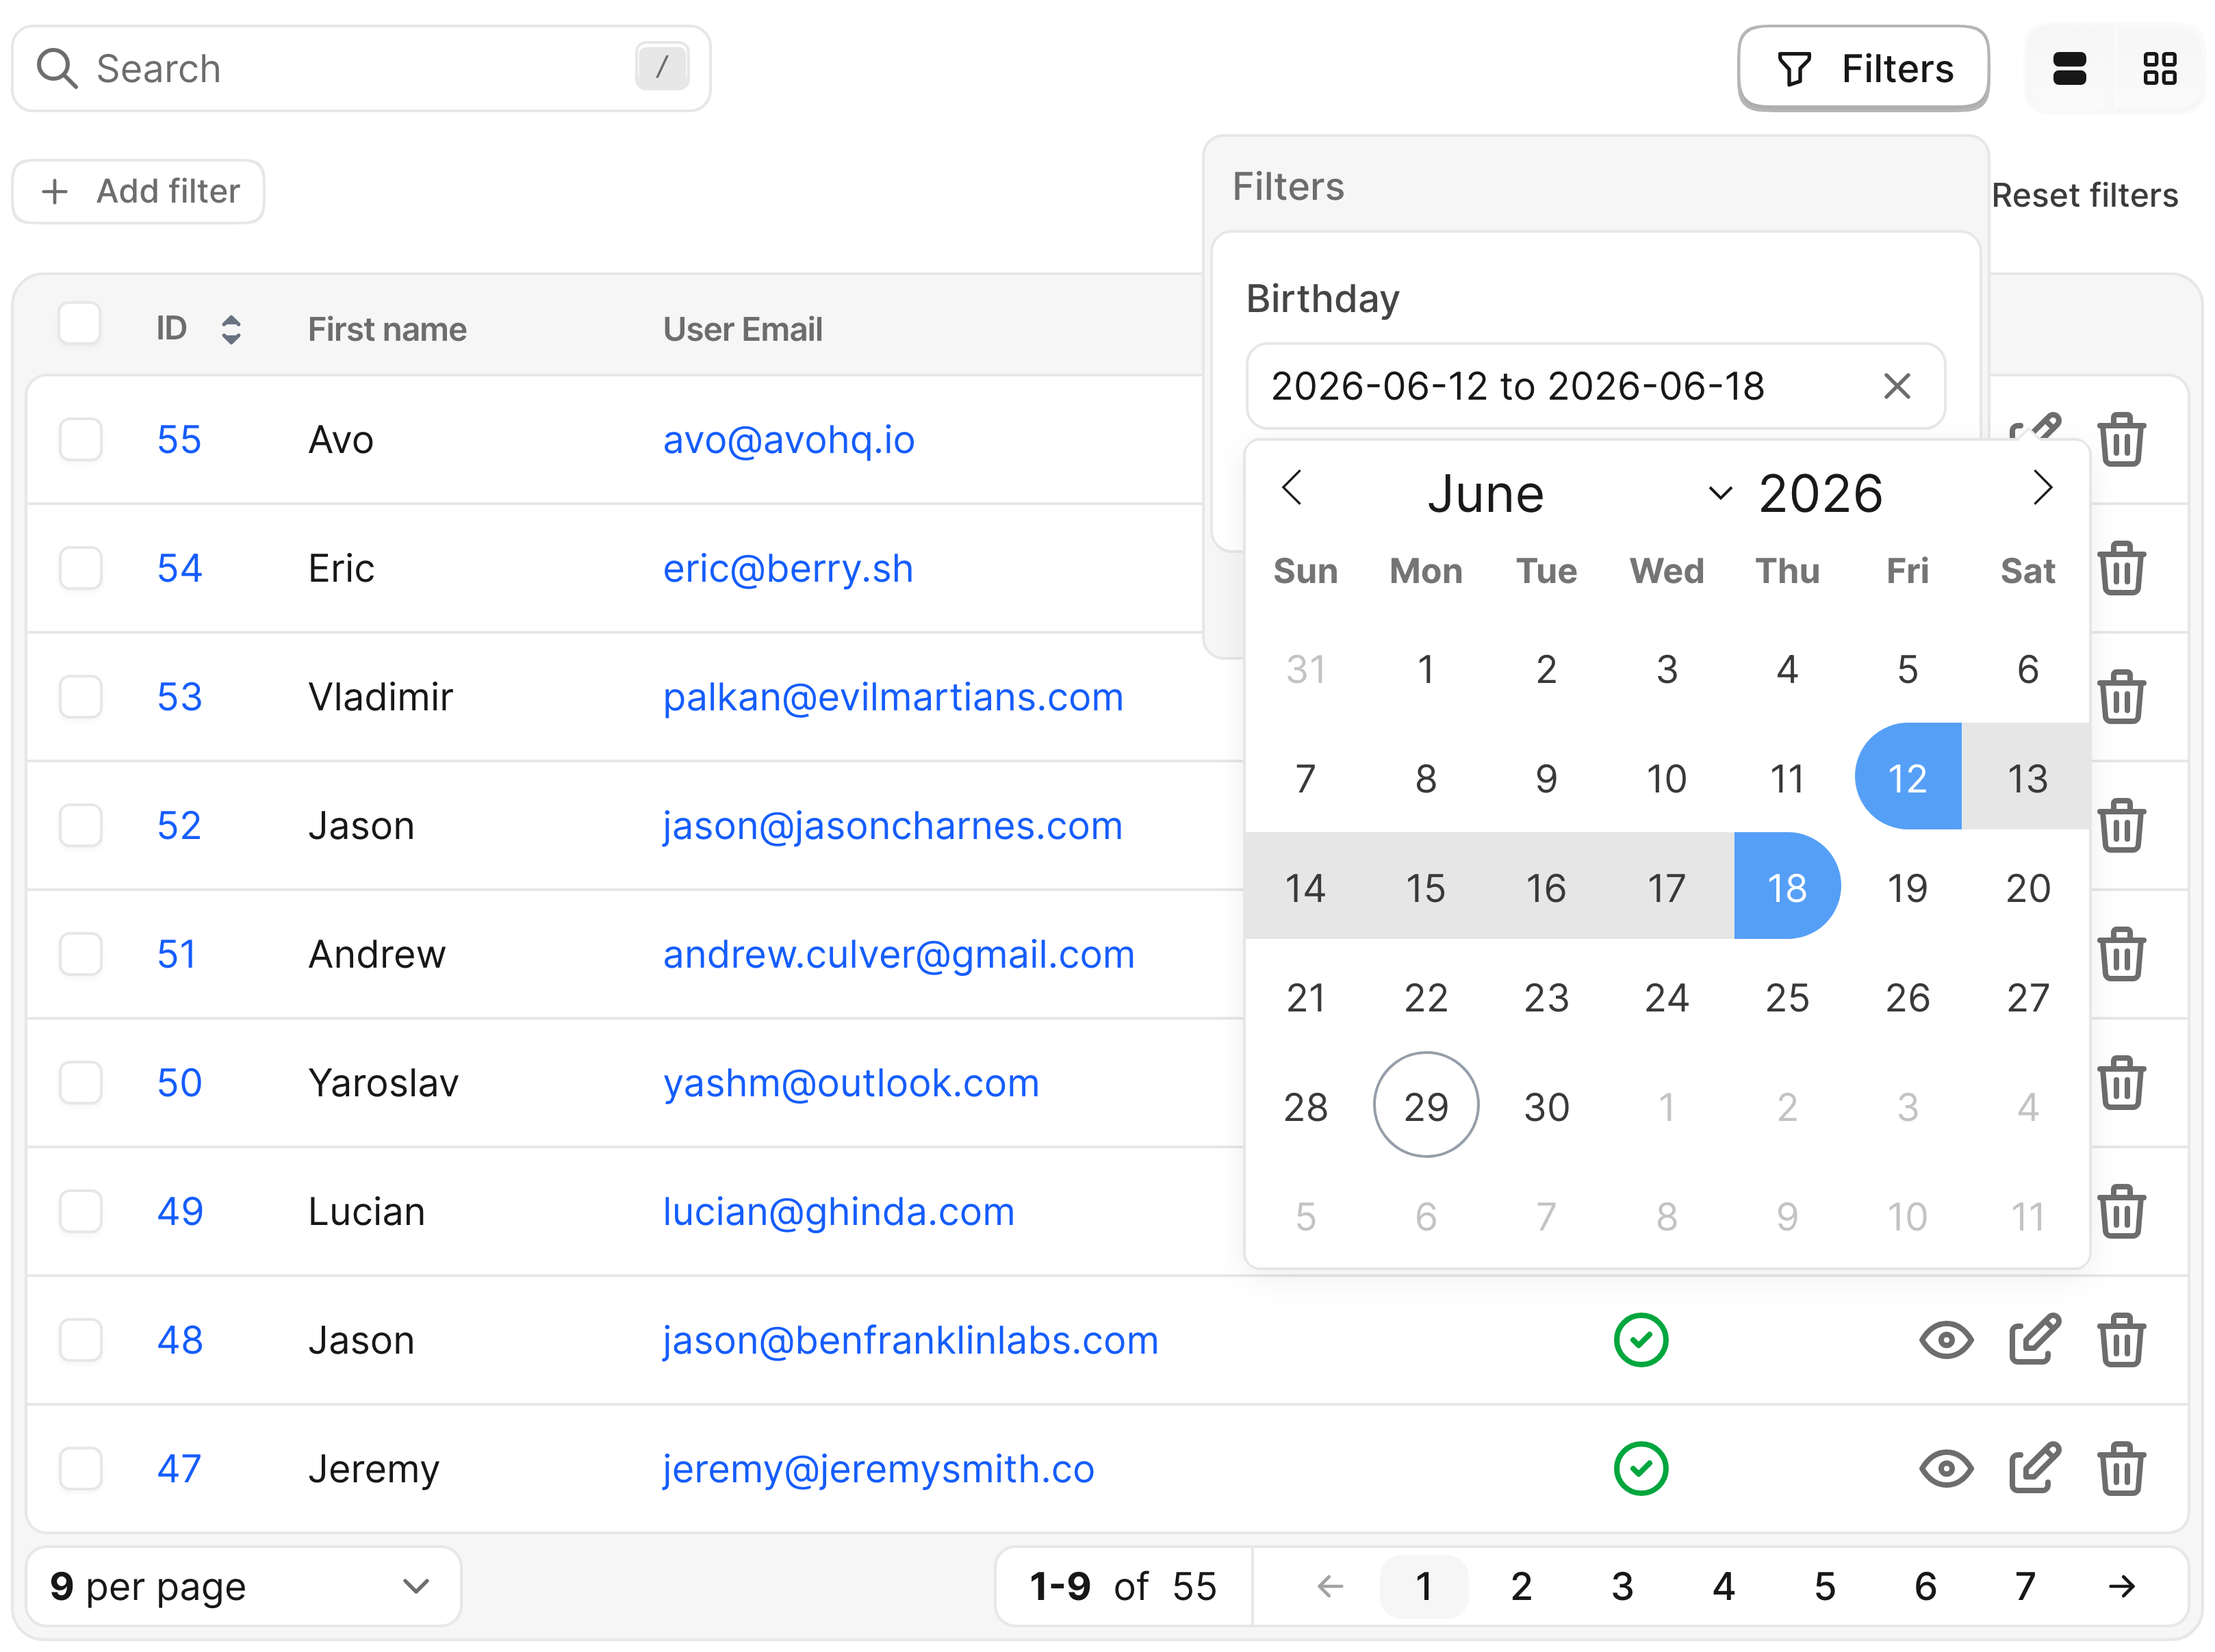Delete row with ID 52

[2121, 826]
